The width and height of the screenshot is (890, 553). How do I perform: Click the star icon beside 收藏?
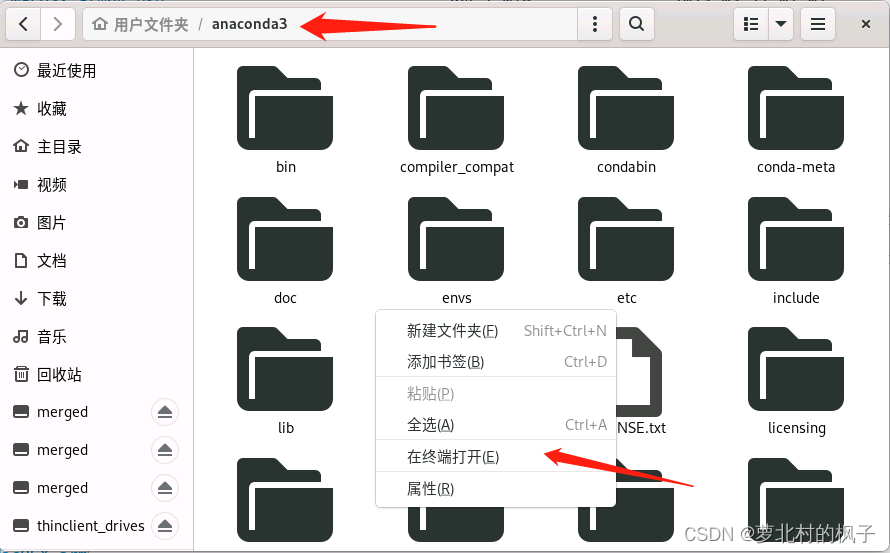pyautogui.click(x=21, y=108)
